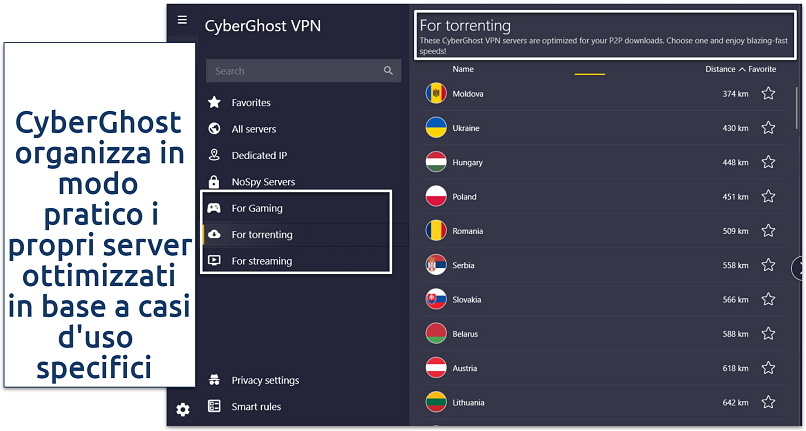Open Privacy settings
The width and height of the screenshot is (806, 431).
coord(265,380)
